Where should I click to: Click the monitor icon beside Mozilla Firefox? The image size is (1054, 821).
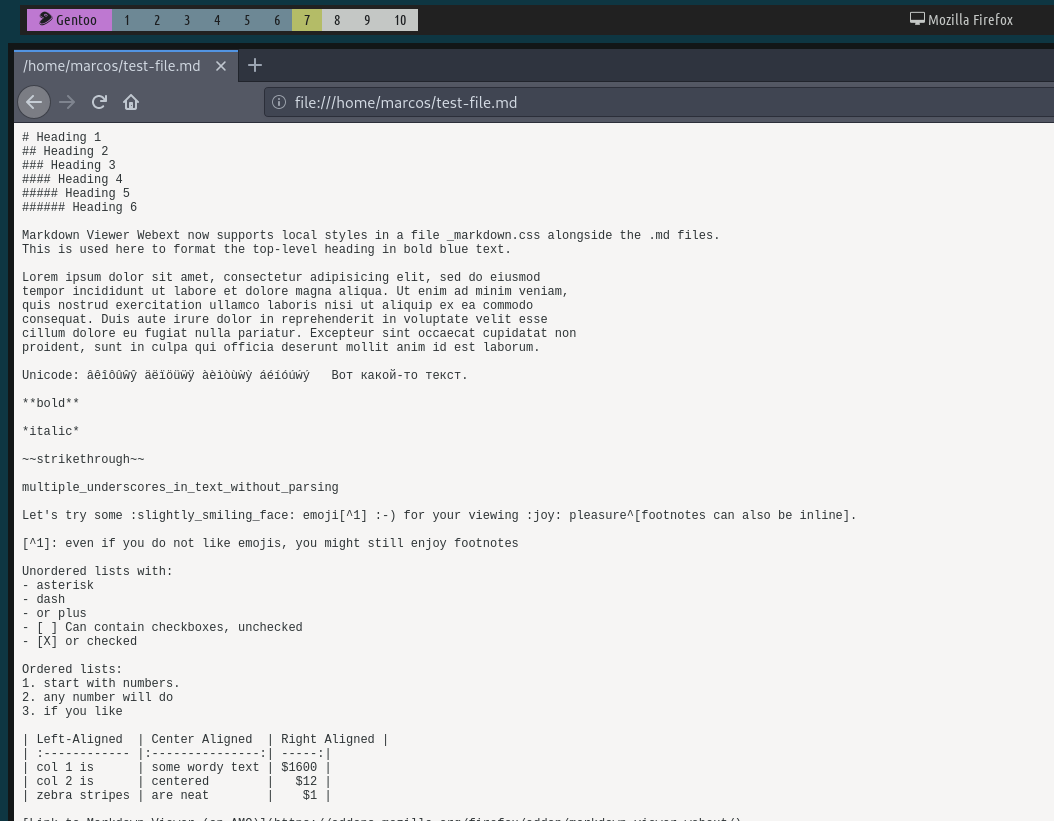(916, 18)
